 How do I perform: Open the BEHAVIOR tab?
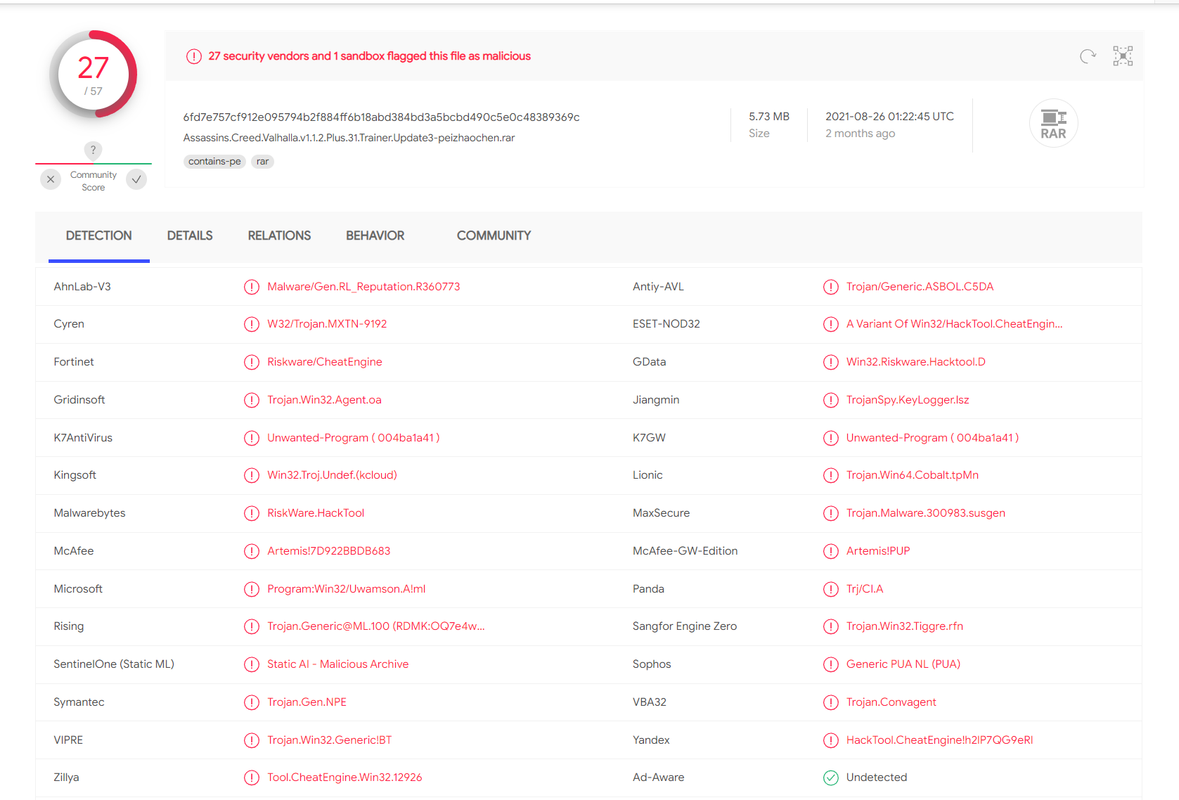tap(375, 236)
